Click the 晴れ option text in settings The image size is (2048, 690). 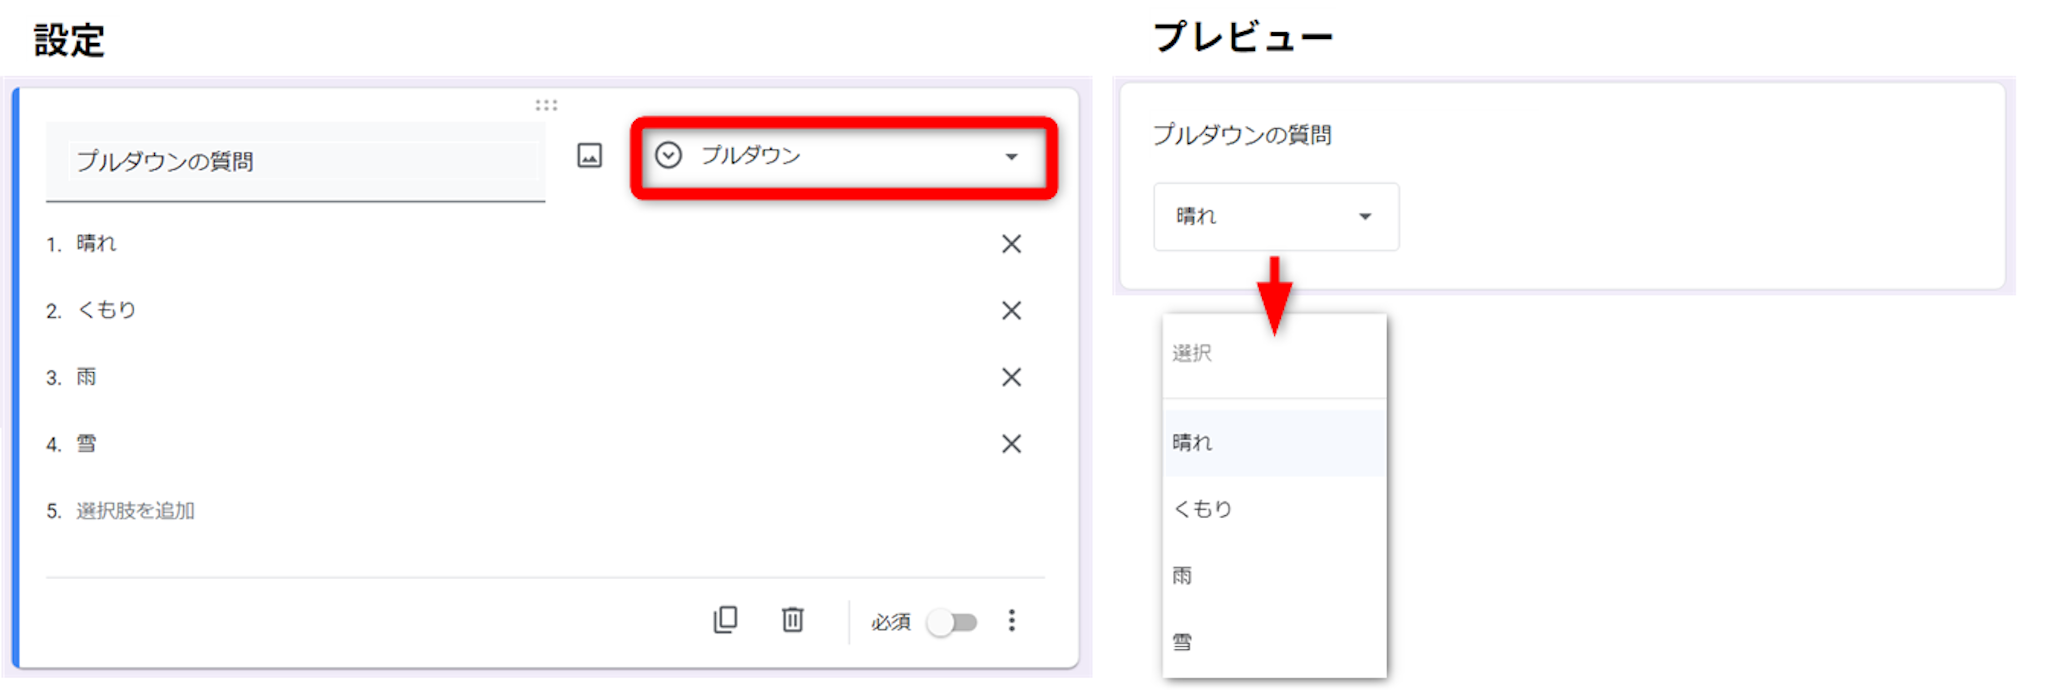[97, 244]
